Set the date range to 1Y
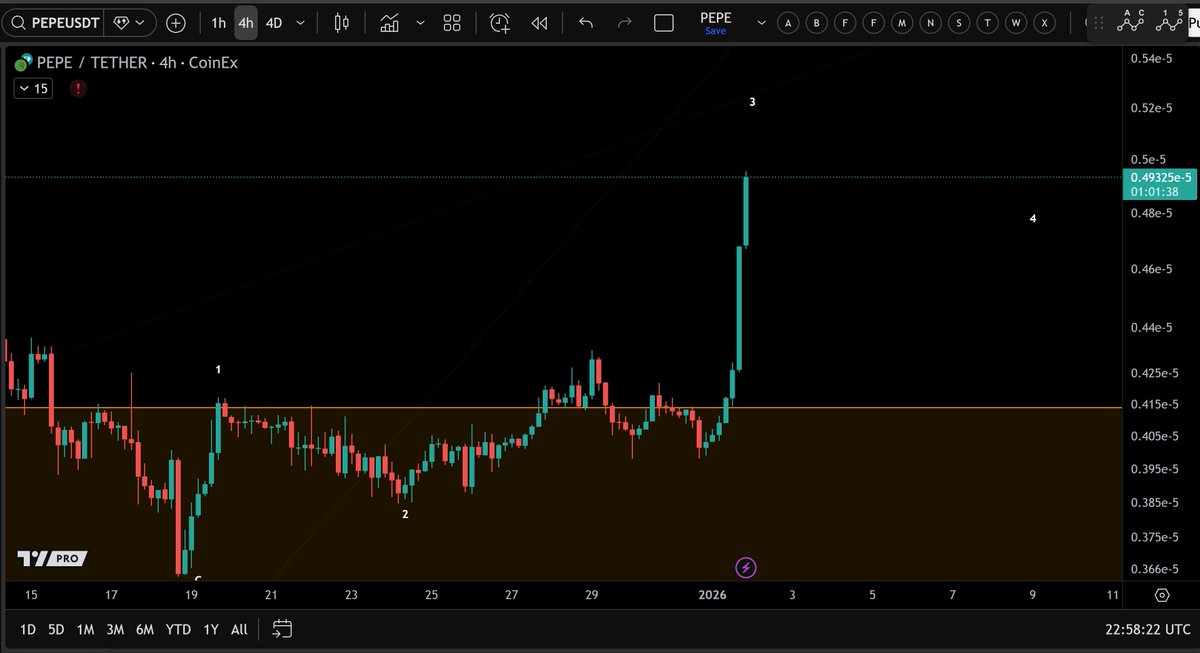Screen dimensions: 1200x653 211,629
